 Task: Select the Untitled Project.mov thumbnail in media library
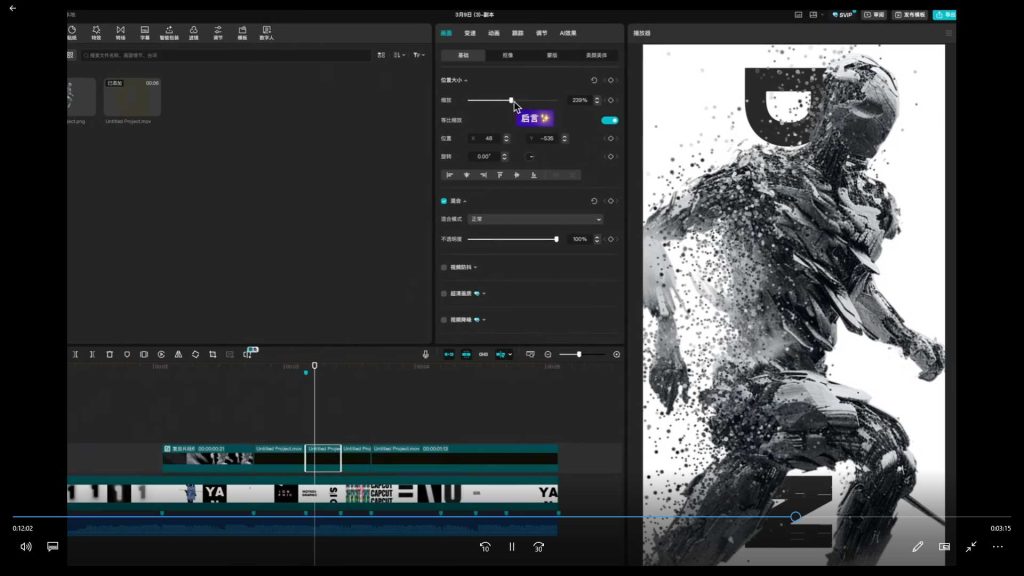coord(132,97)
